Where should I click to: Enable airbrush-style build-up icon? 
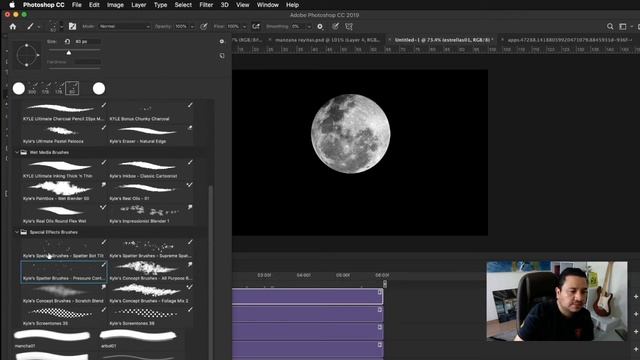256,27
